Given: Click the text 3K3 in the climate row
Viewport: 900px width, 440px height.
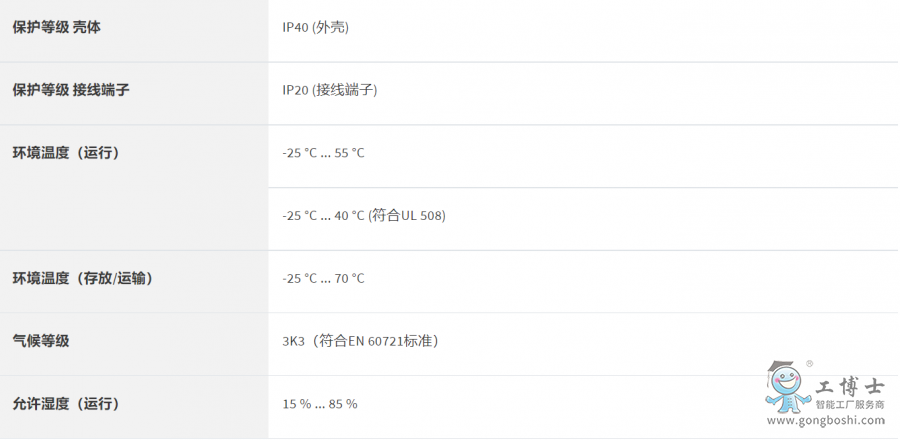Looking at the screenshot, I should click(294, 341).
